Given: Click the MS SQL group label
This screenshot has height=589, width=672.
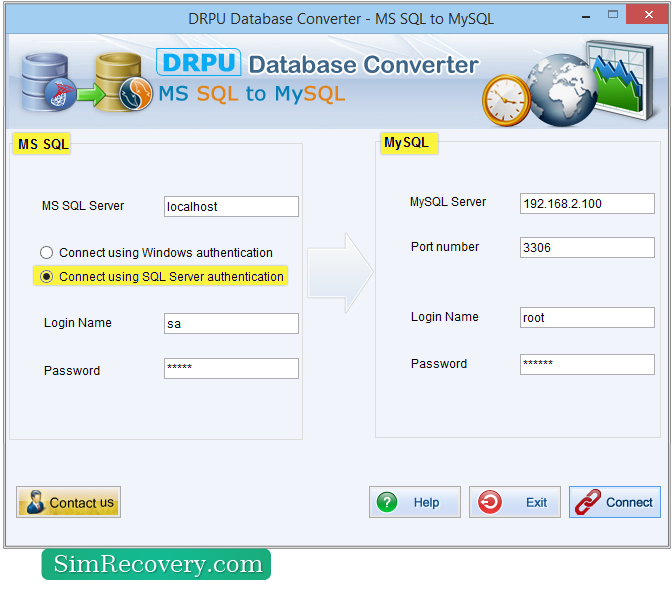Looking at the screenshot, I should click(42, 144).
